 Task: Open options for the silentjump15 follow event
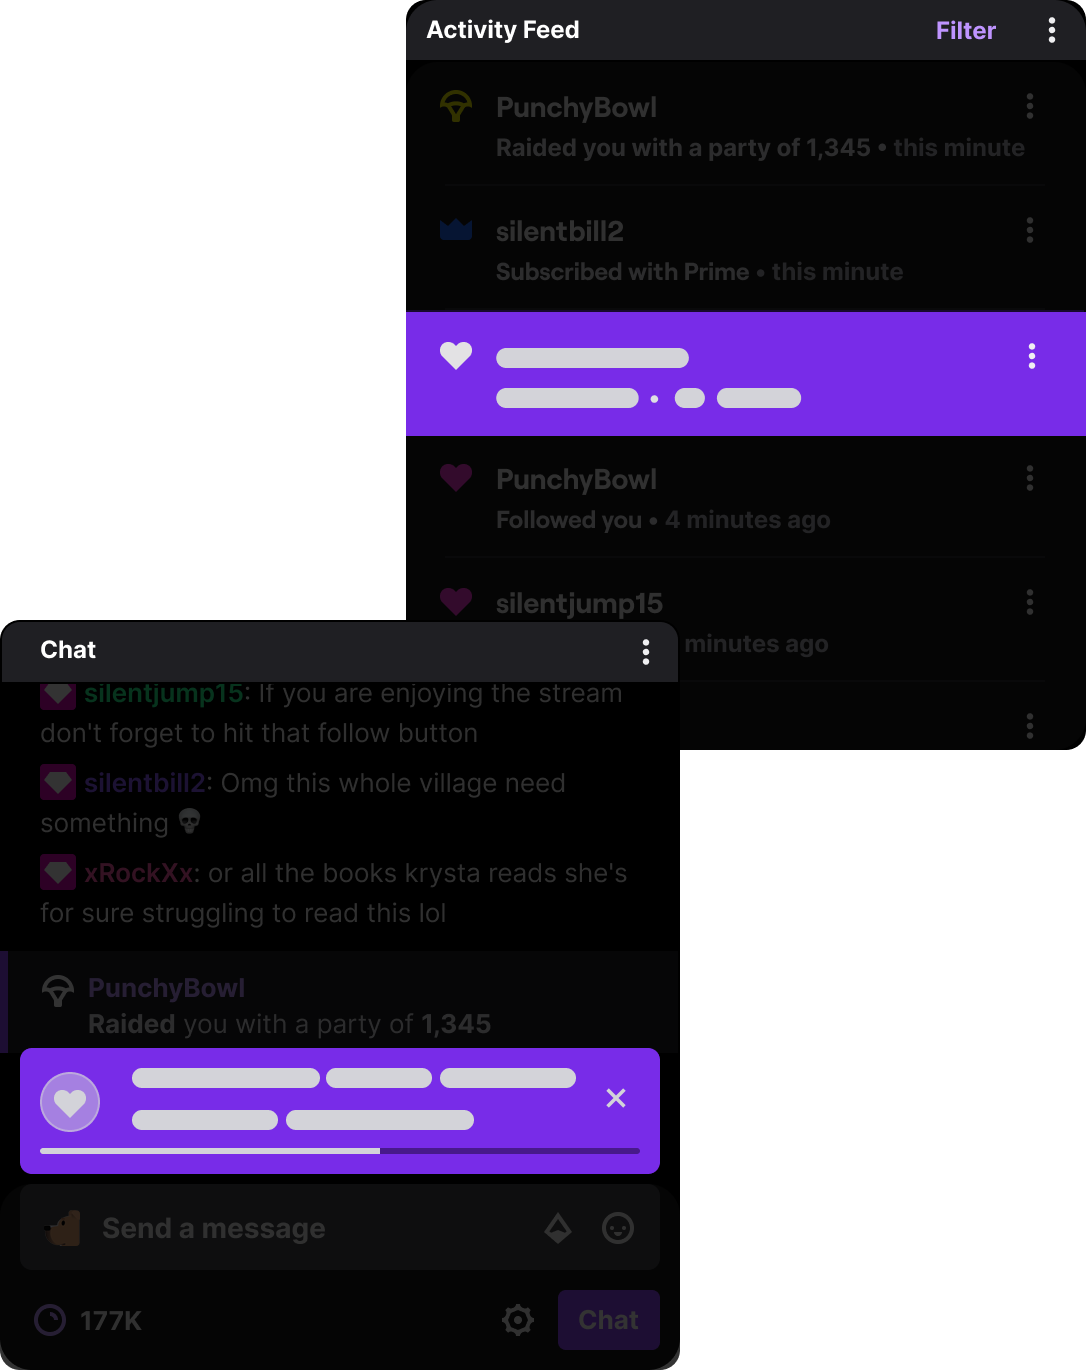pos(1030,602)
